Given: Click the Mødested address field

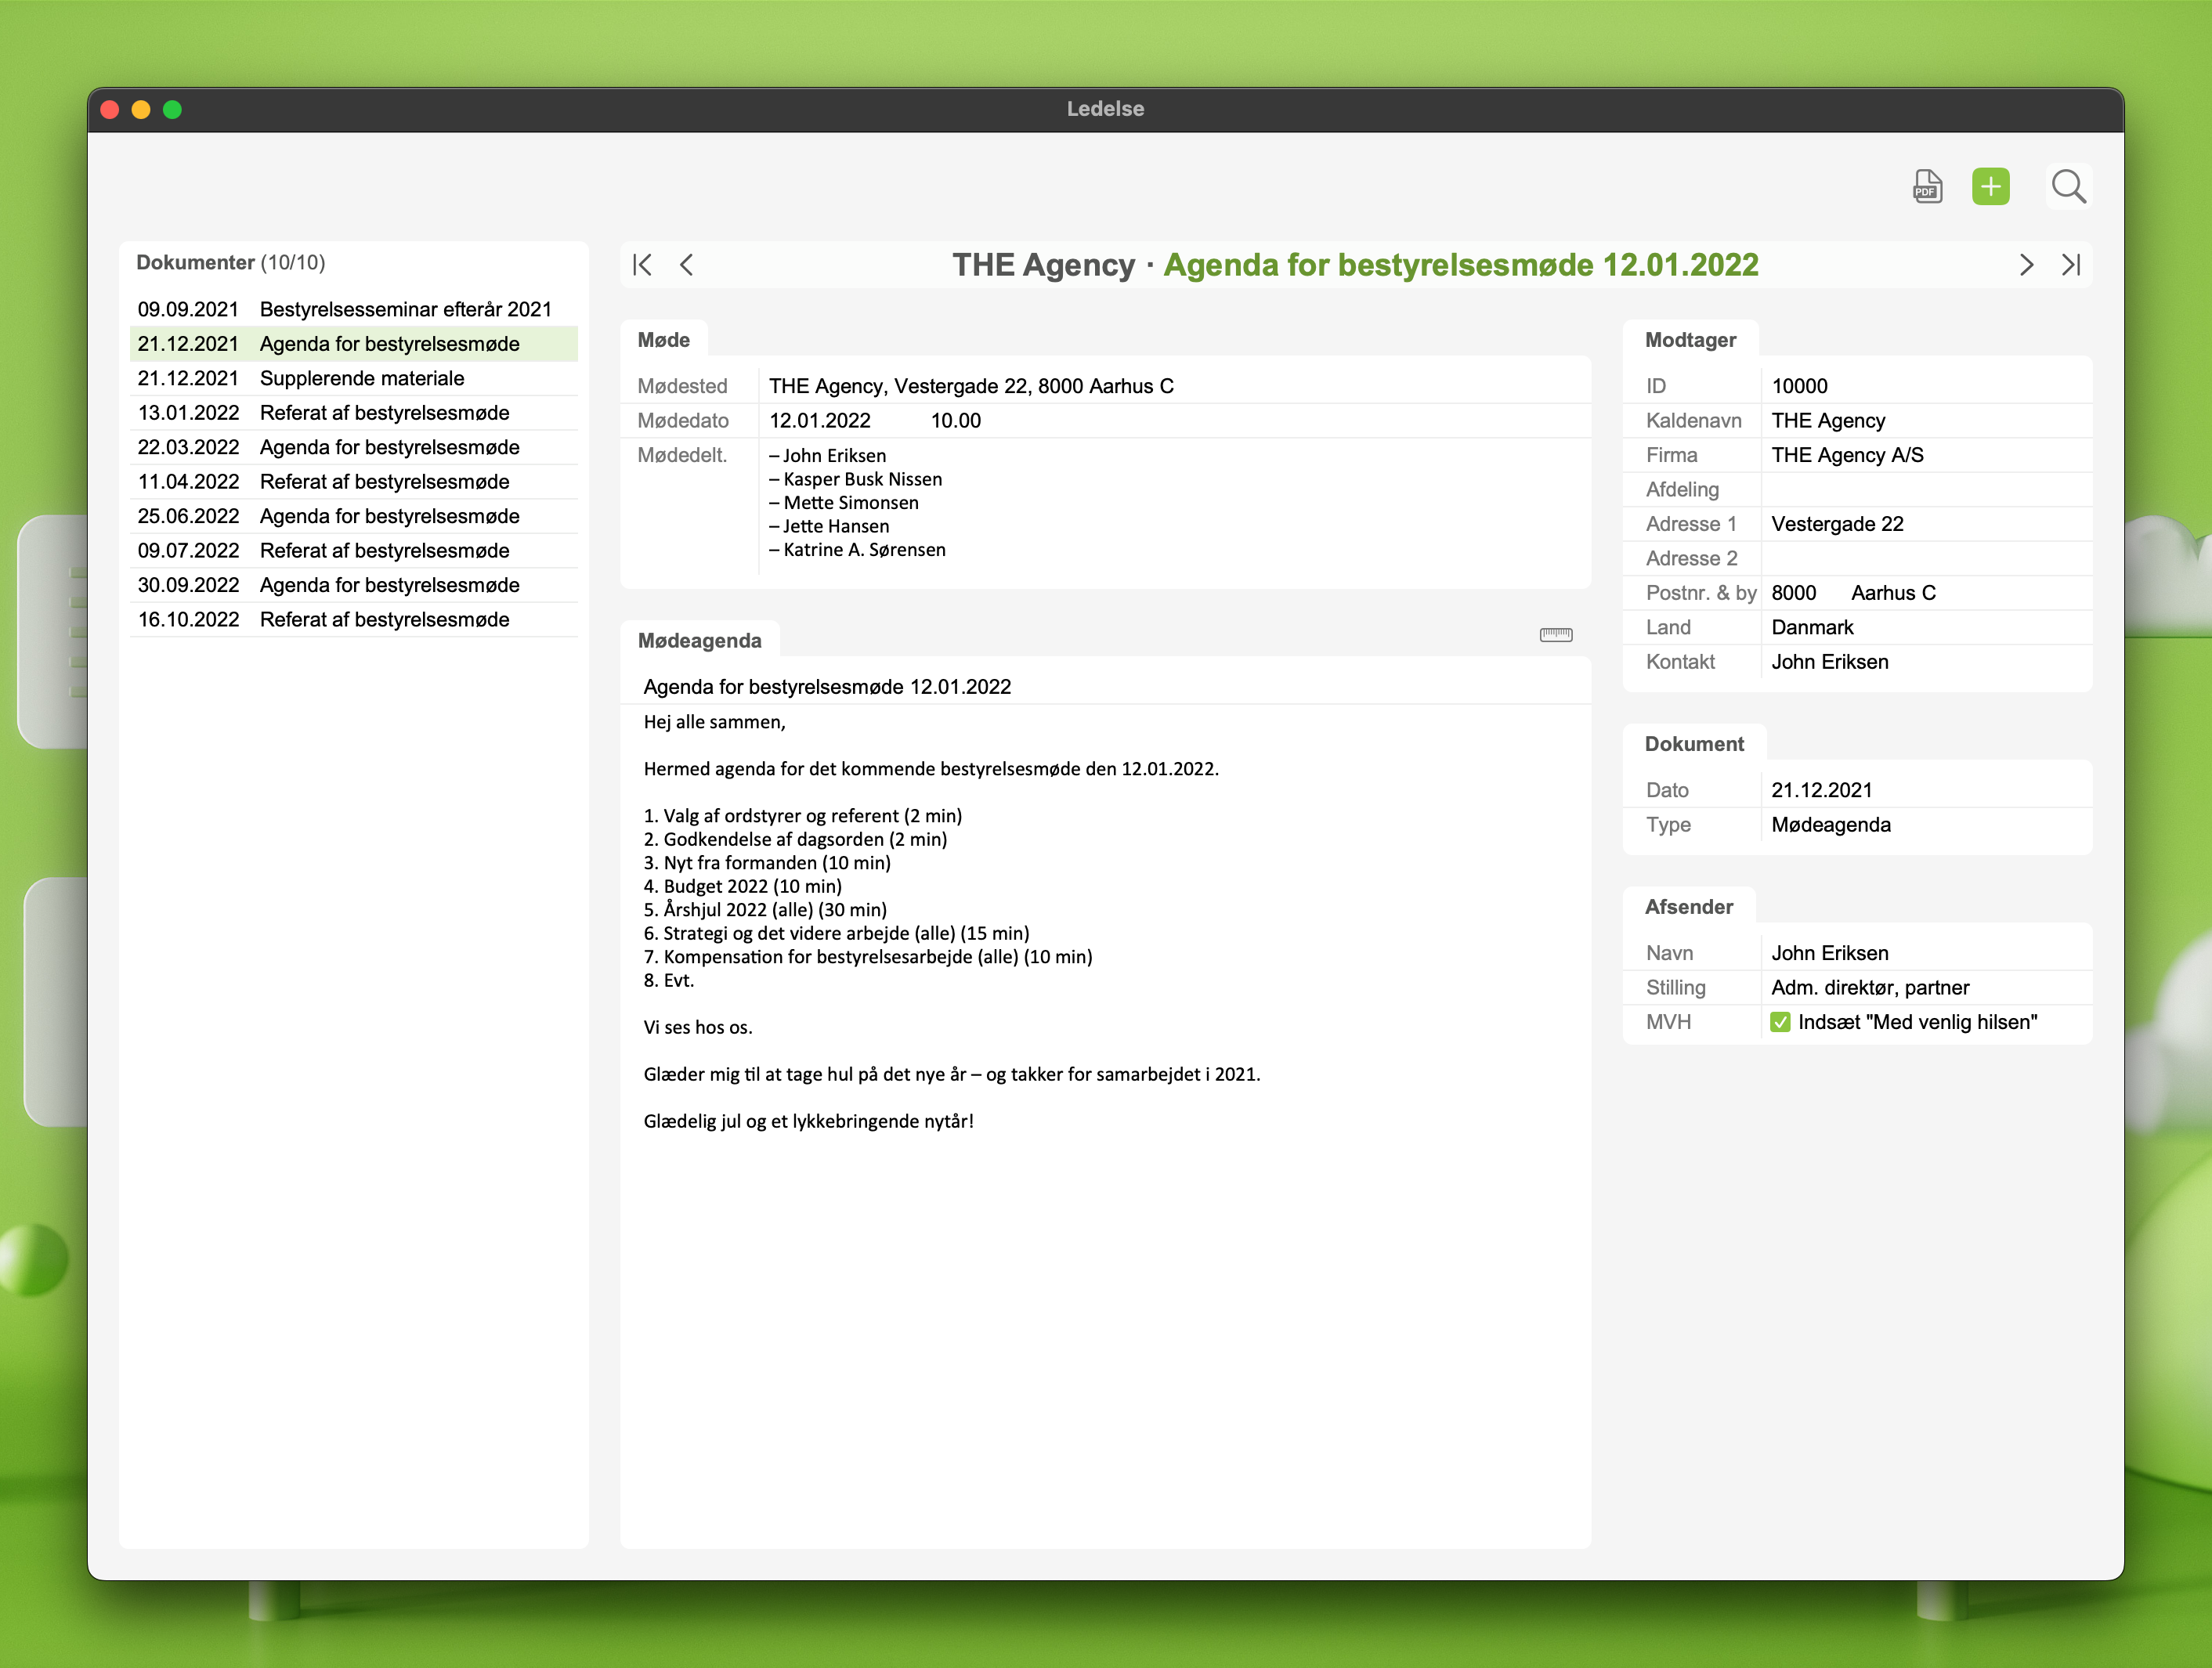Looking at the screenshot, I should coord(970,386).
